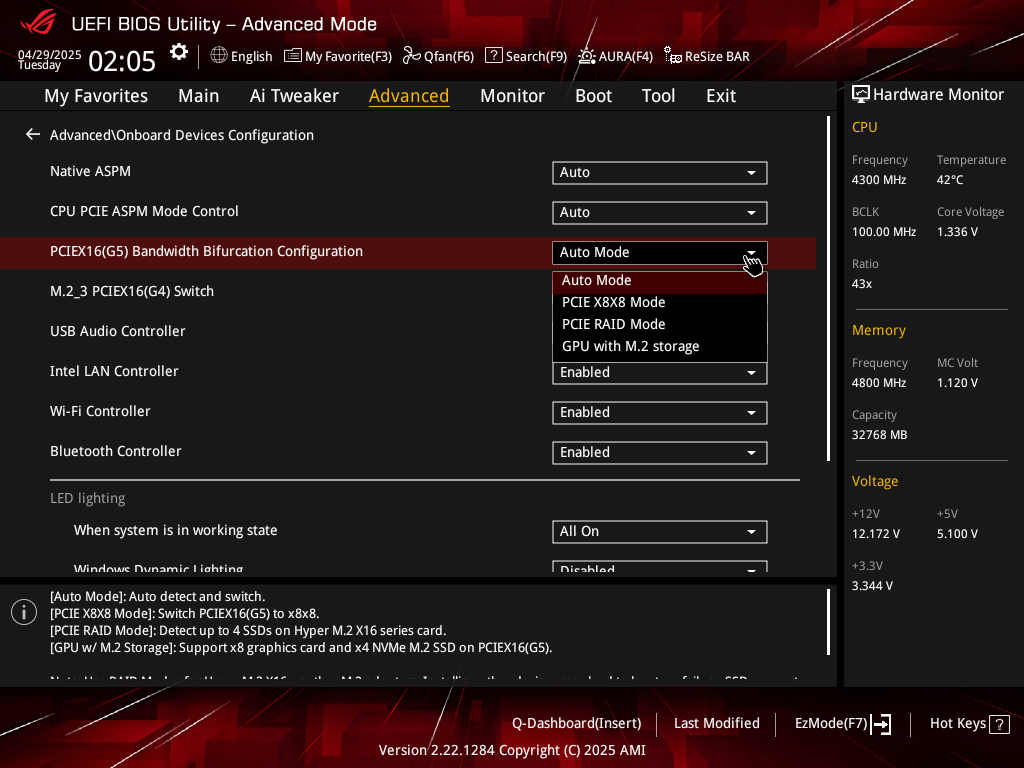The image size is (1024, 768).
Task: Click the help text panel scrollbar
Action: click(x=829, y=622)
